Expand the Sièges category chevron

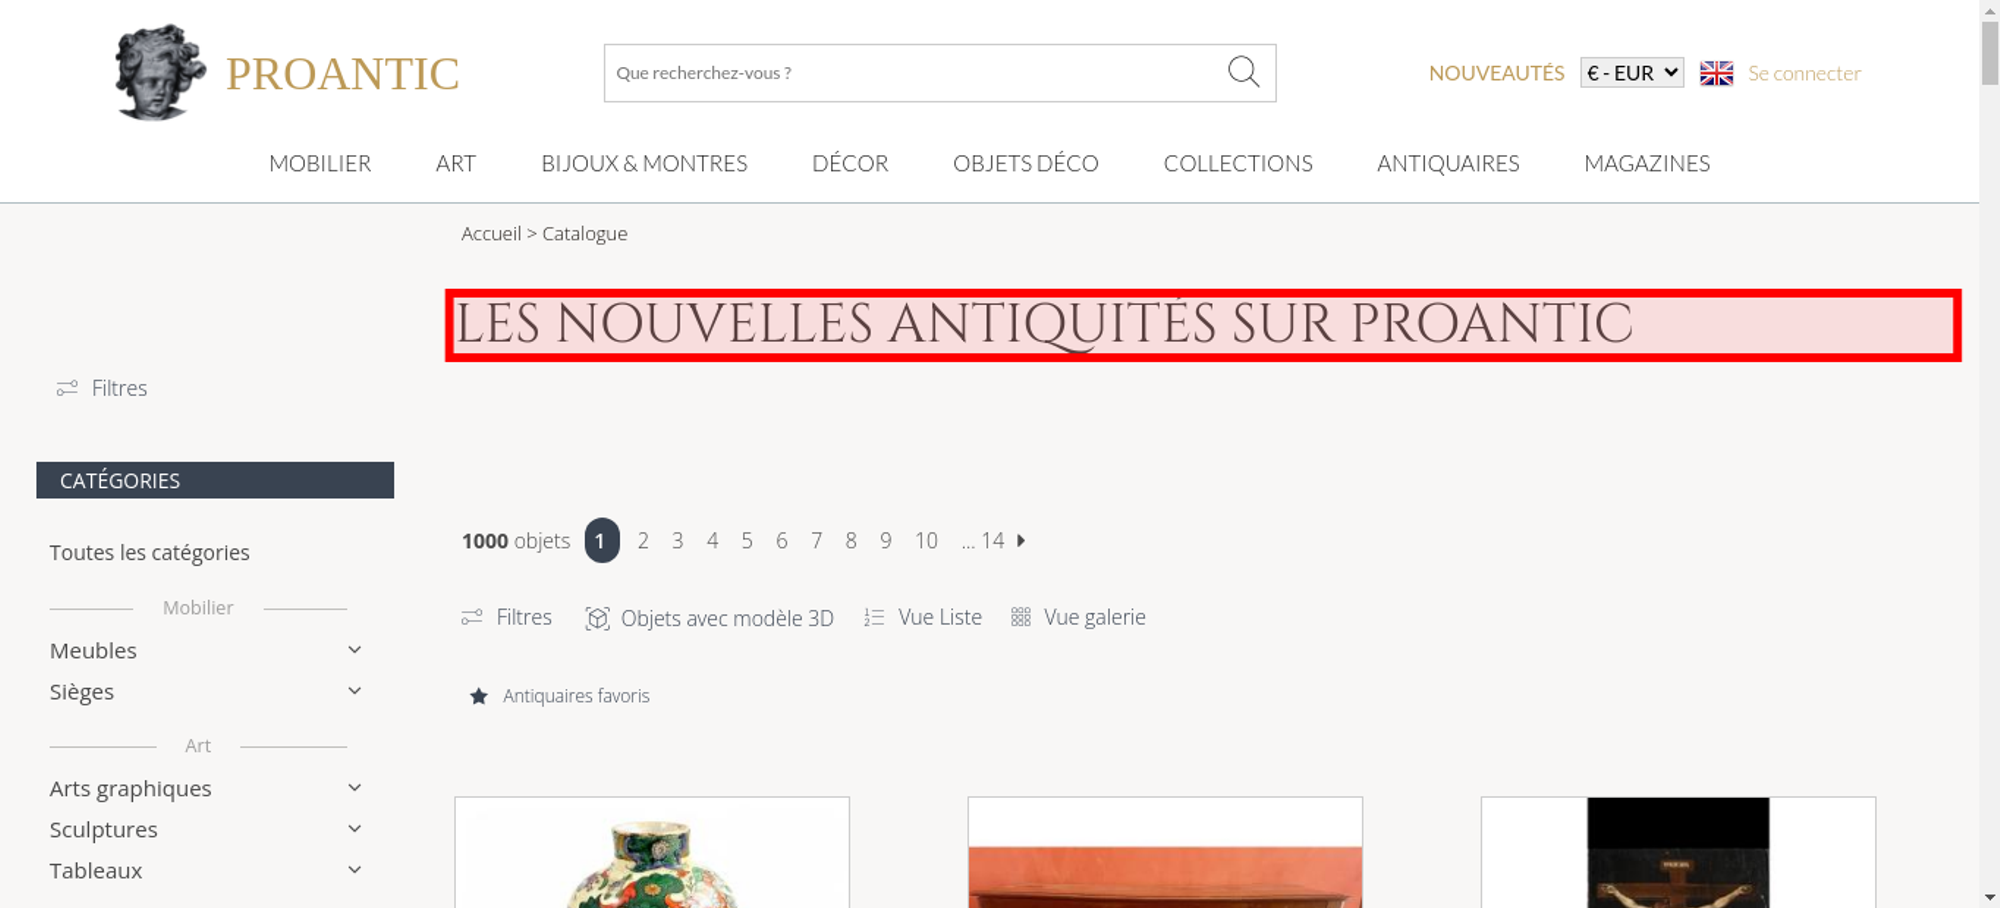[354, 691]
